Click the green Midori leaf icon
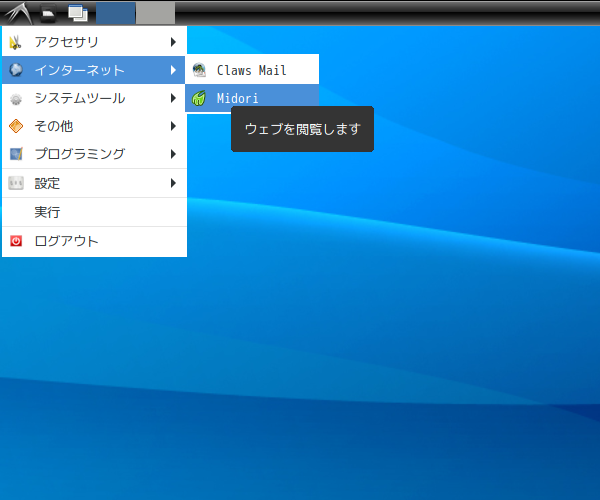 199,98
